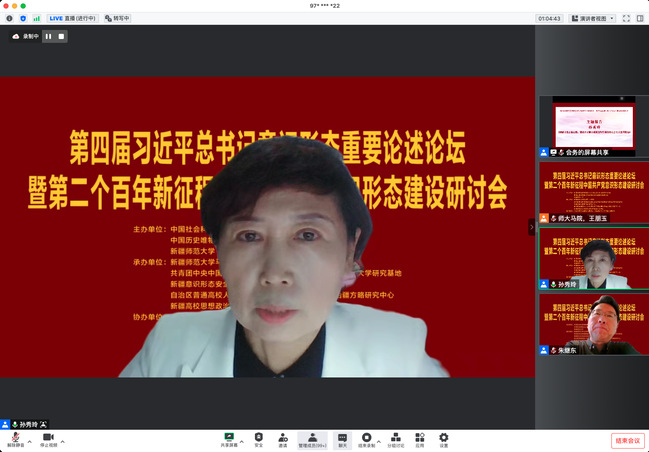
Task: Click the LIVE 直播 status button
Action: pos(73,18)
